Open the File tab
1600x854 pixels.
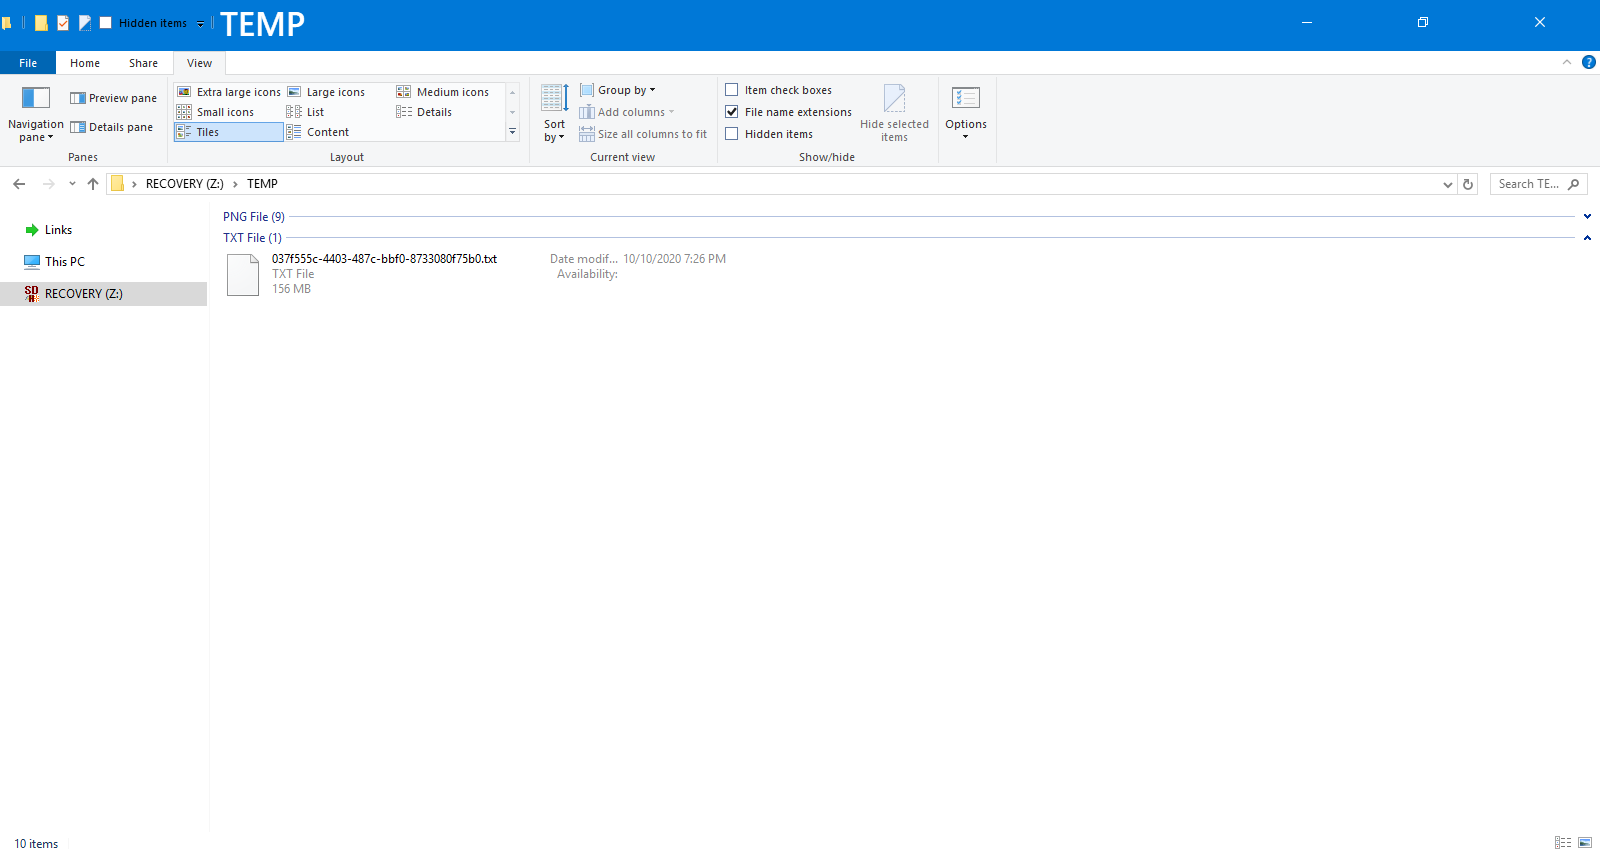[28, 63]
